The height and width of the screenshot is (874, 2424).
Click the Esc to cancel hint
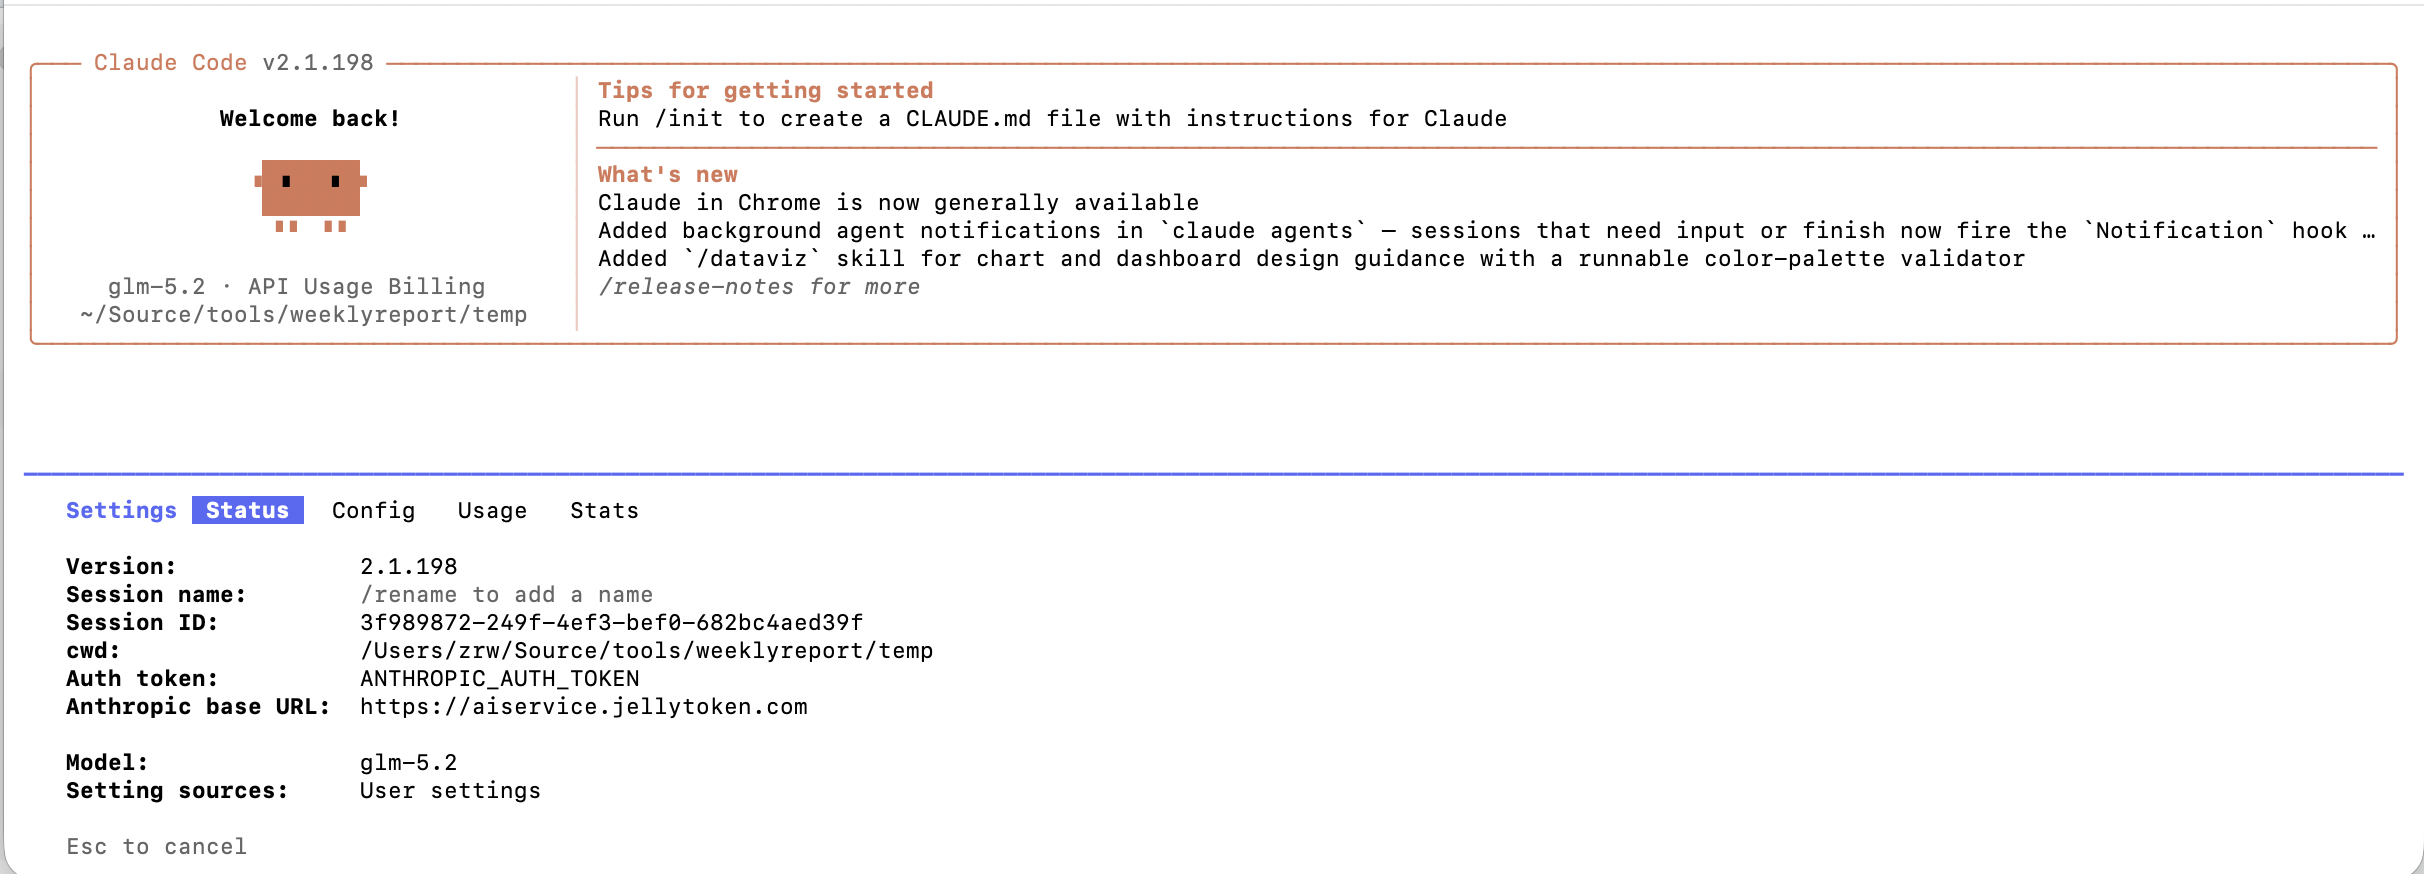point(156,846)
